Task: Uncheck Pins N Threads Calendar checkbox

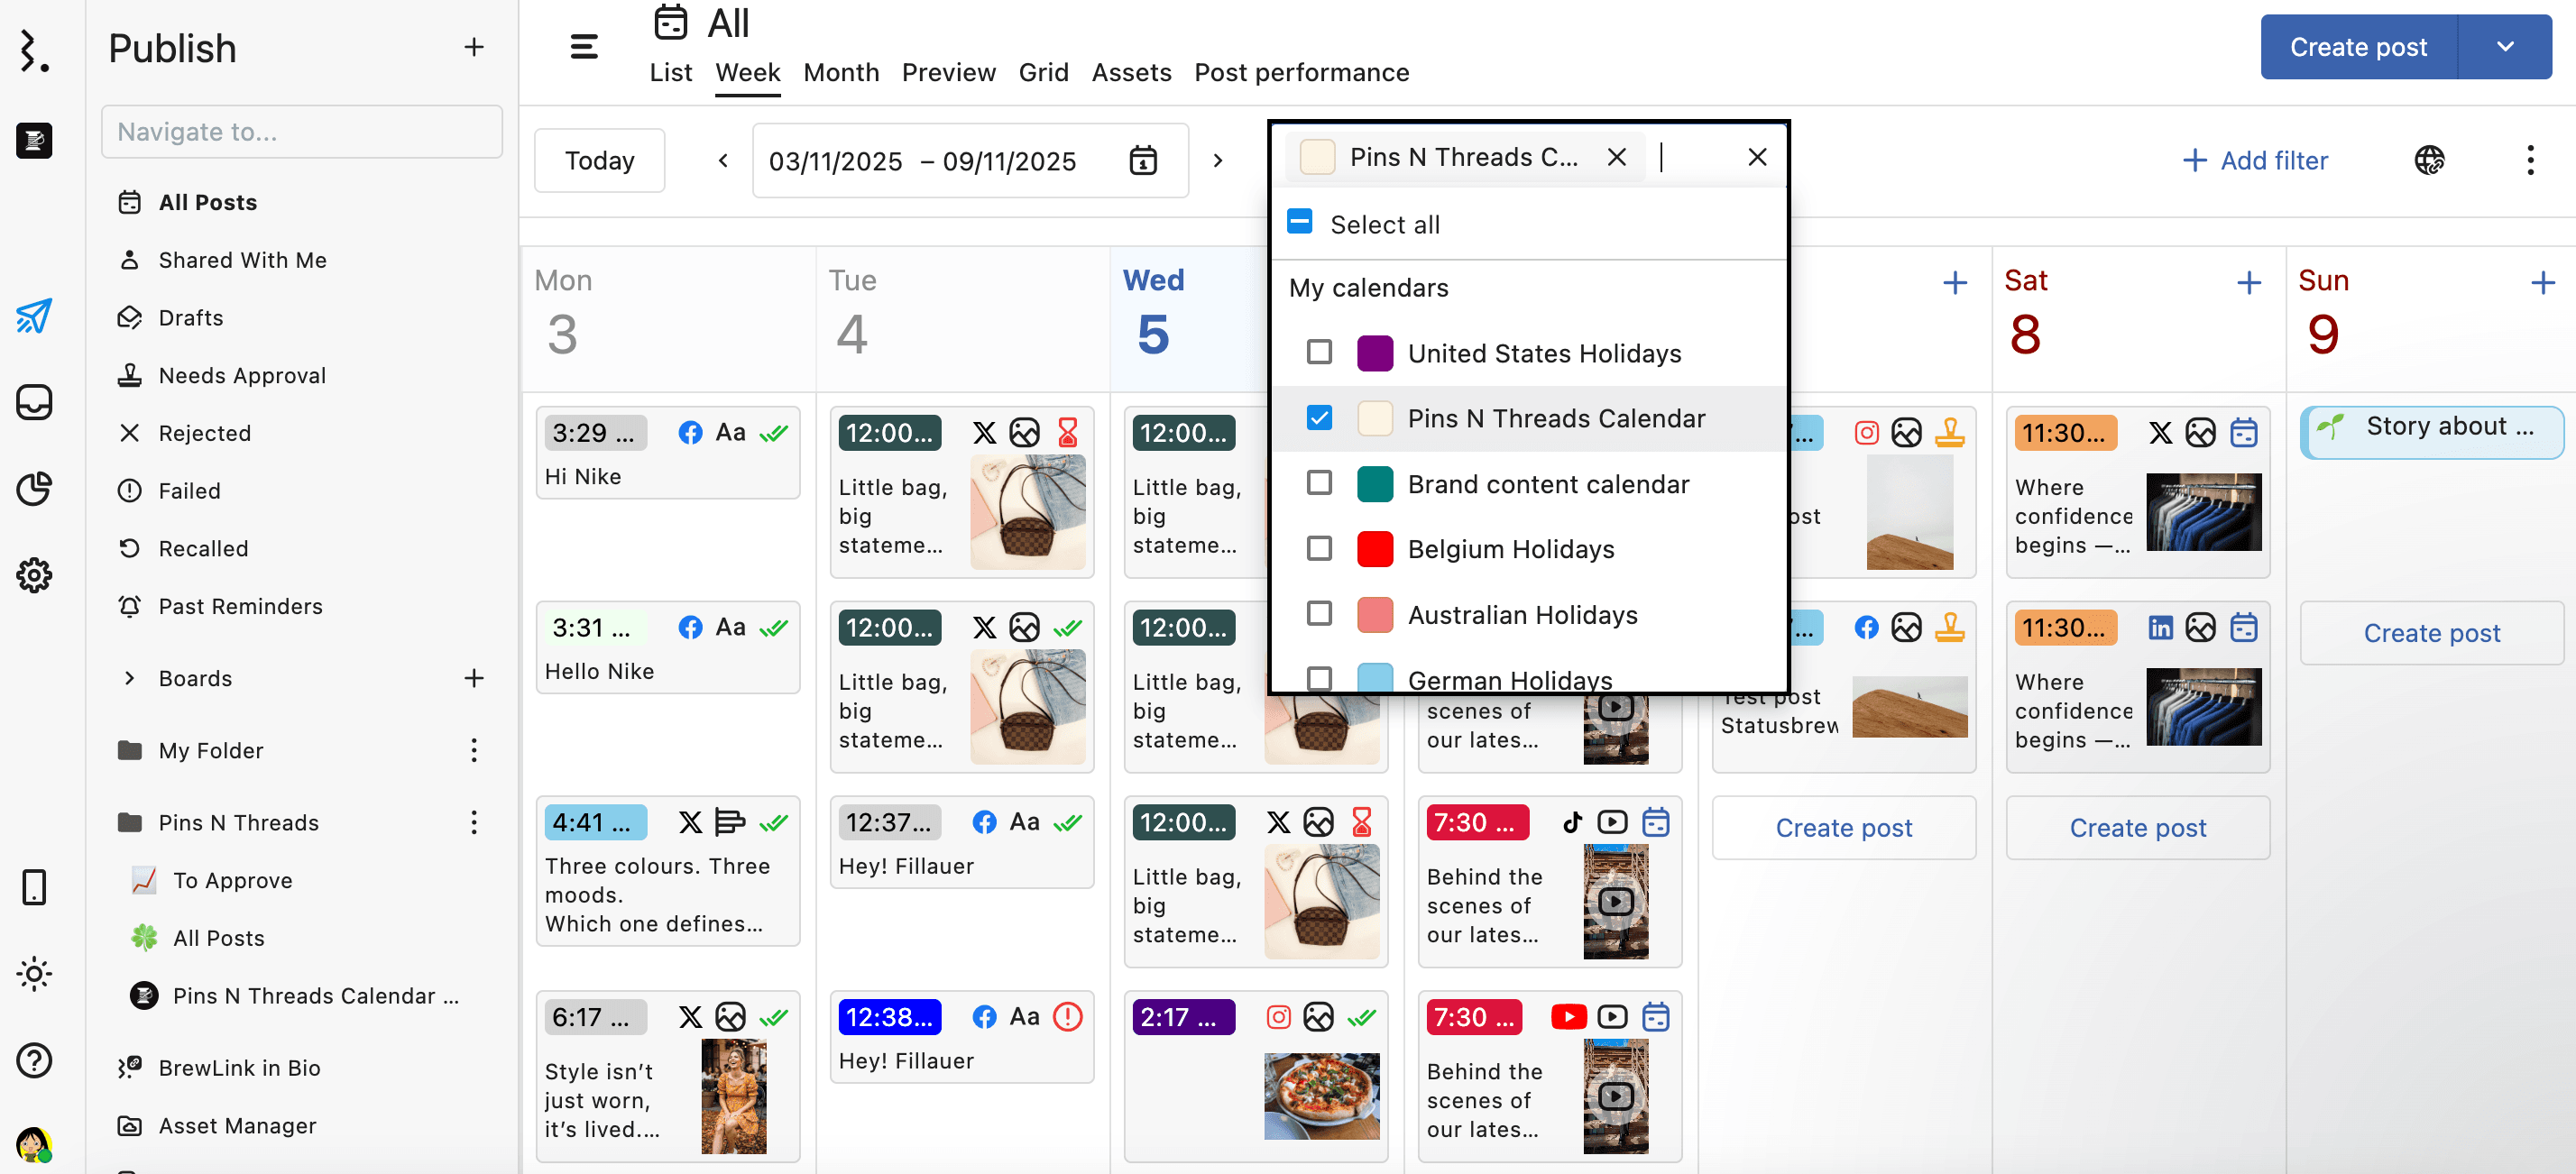Action: click(1319, 418)
